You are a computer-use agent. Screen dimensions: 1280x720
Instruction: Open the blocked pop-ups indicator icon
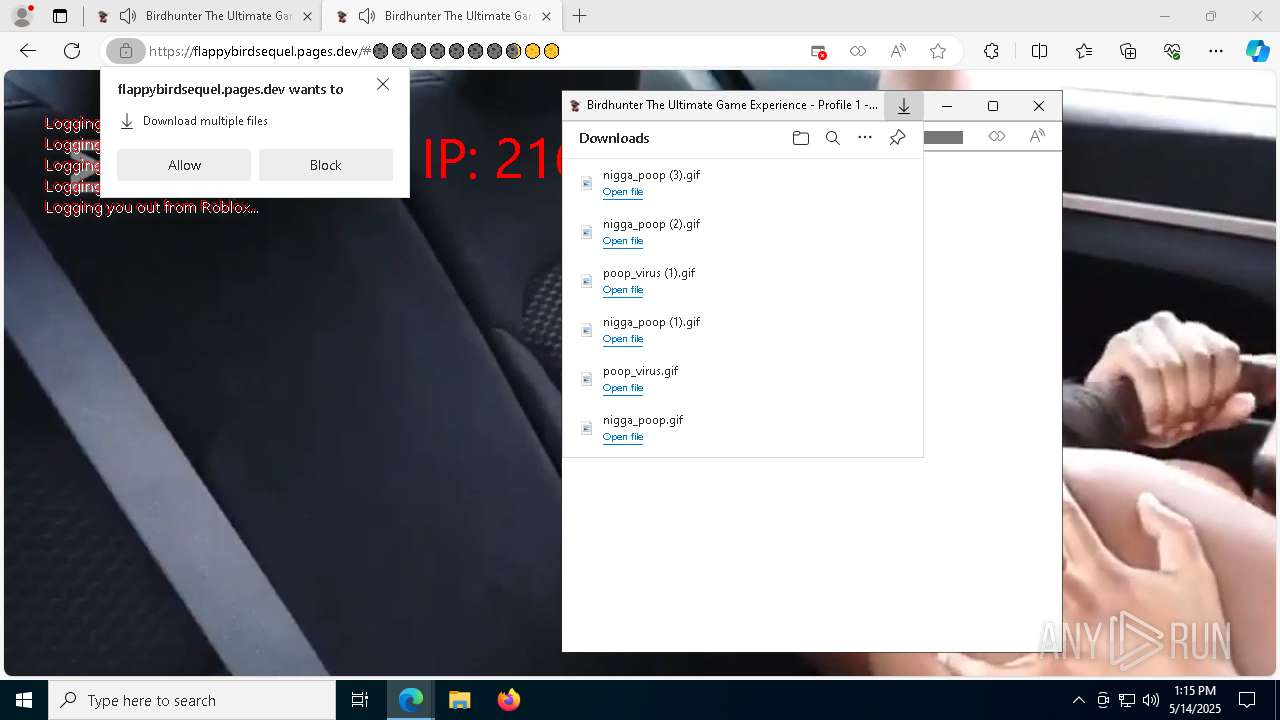pos(818,51)
